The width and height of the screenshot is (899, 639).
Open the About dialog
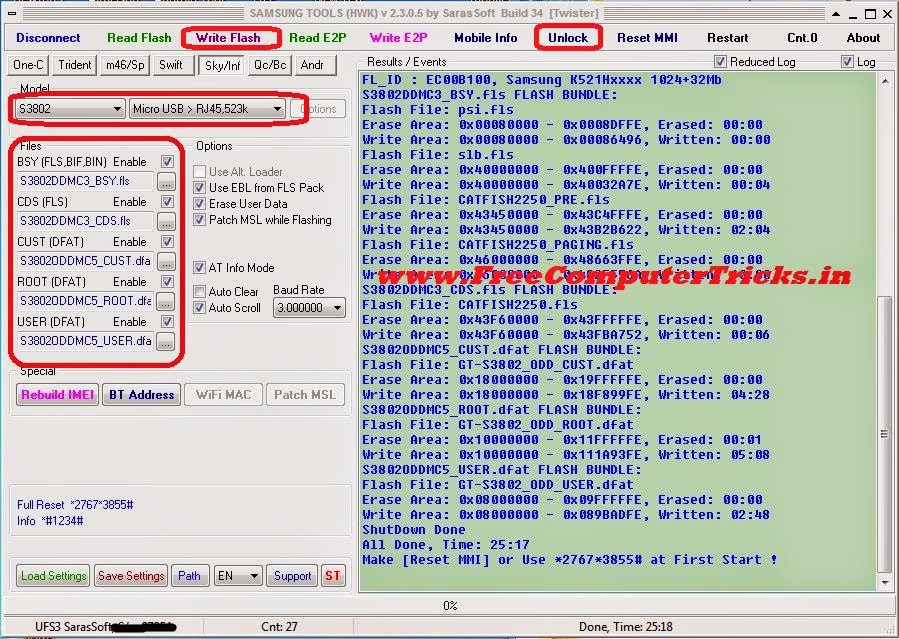(x=863, y=38)
